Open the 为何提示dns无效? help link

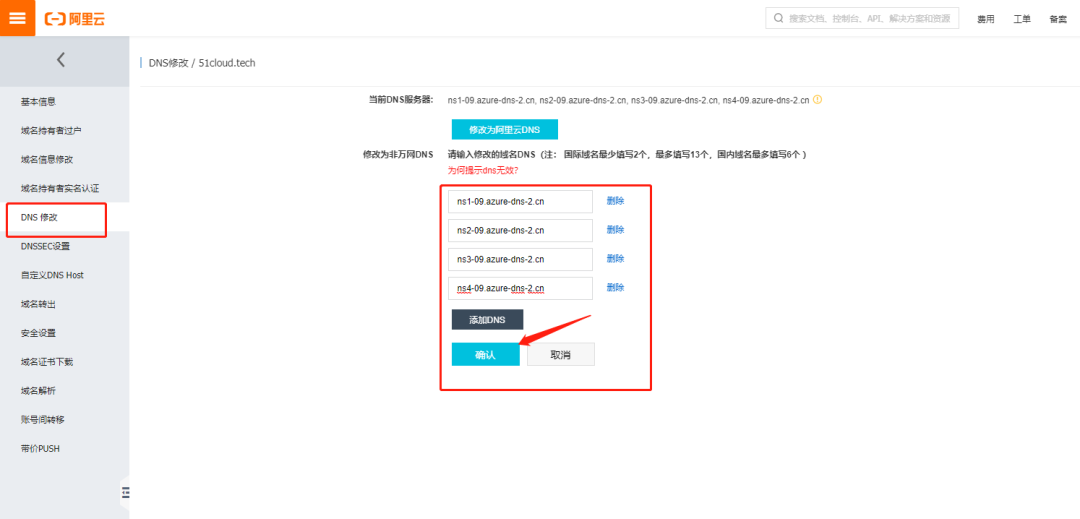(x=483, y=170)
